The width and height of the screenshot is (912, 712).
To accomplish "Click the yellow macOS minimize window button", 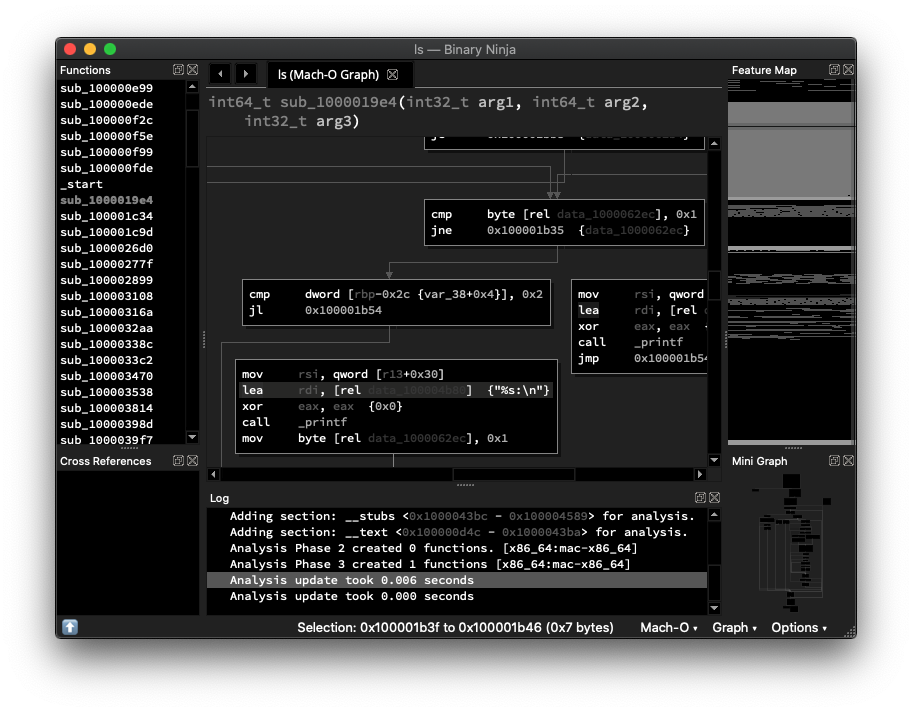I will pyautogui.click(x=90, y=49).
